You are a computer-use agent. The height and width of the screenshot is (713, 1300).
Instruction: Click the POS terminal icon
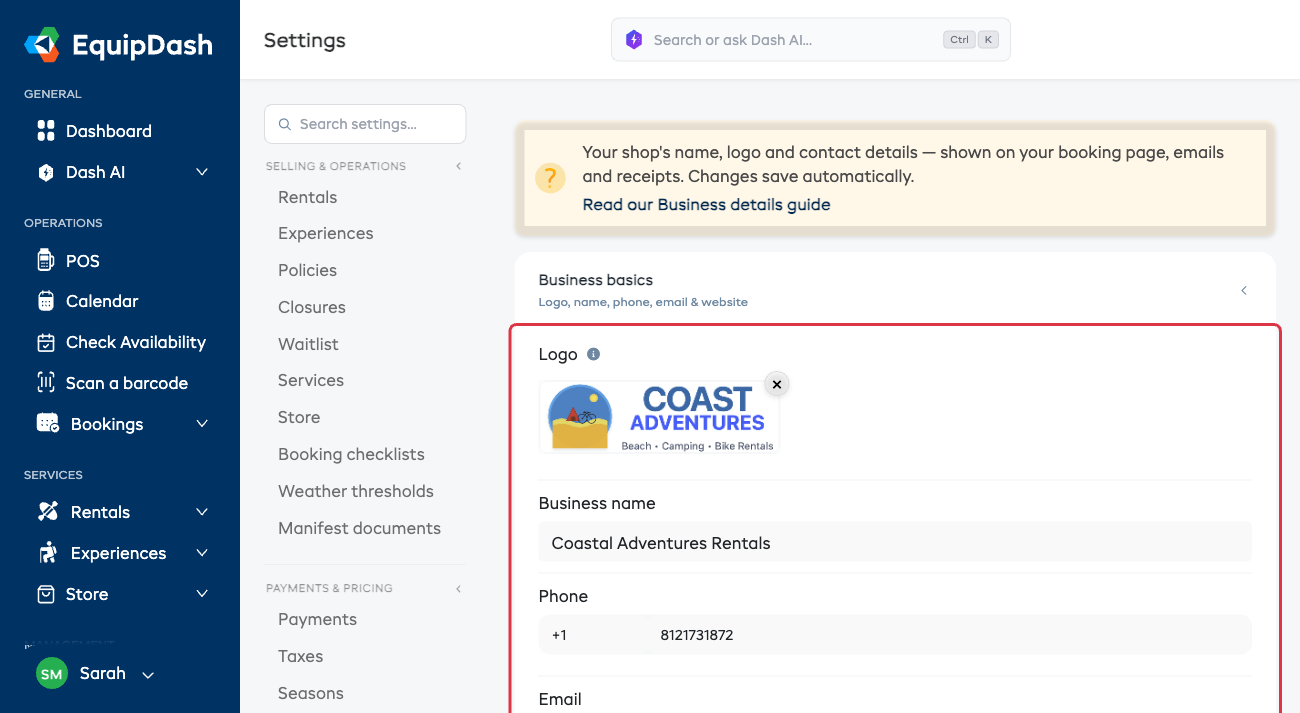click(x=46, y=261)
